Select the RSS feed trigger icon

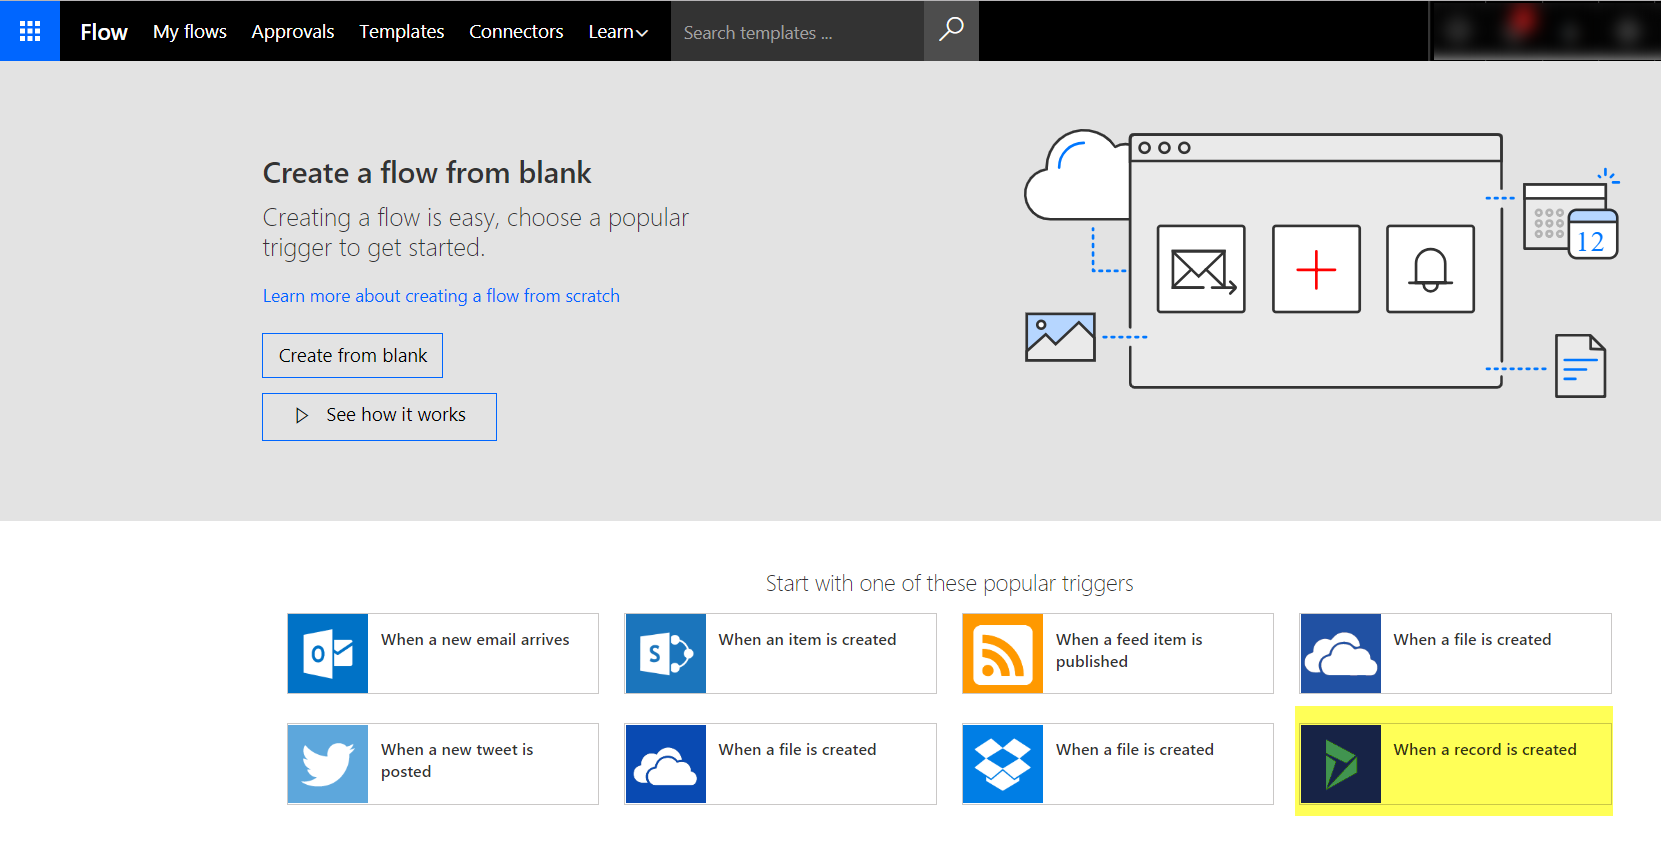1003,654
